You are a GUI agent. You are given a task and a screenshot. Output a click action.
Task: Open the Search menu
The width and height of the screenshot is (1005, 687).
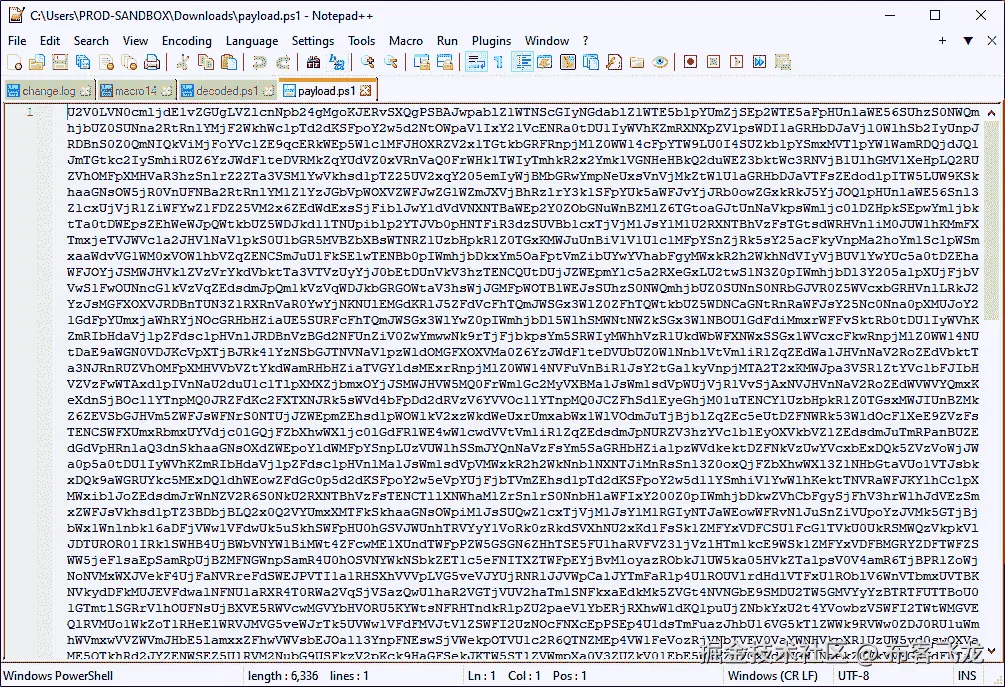pos(91,40)
